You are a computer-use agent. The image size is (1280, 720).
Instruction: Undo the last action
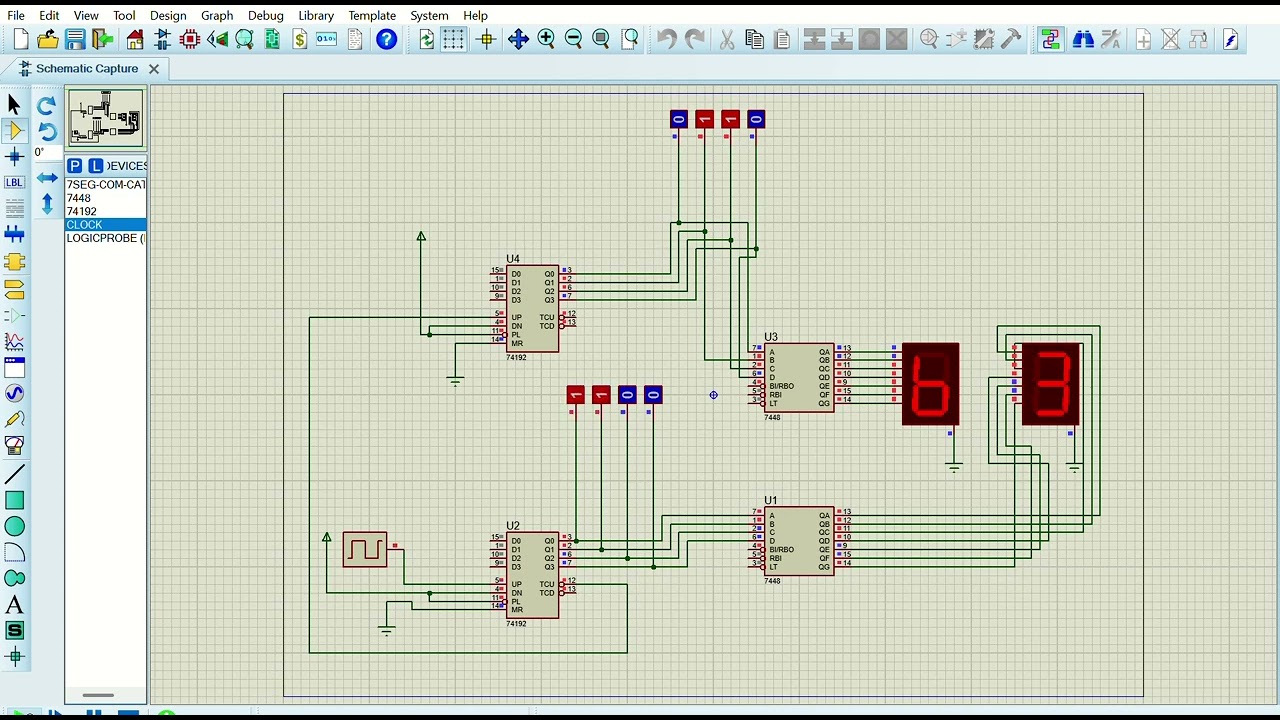click(666, 39)
